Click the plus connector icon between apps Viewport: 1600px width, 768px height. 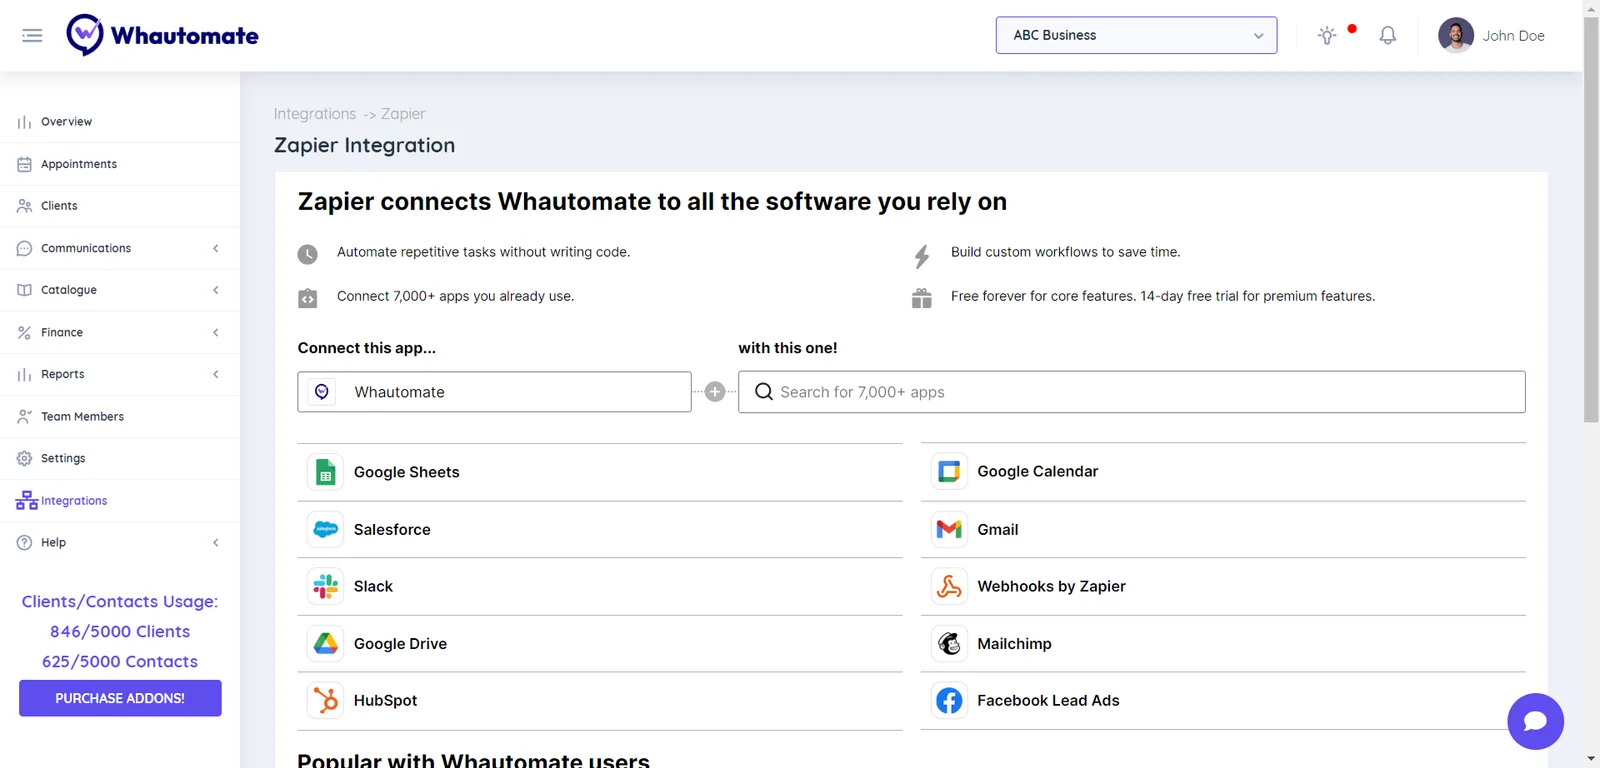pos(715,392)
